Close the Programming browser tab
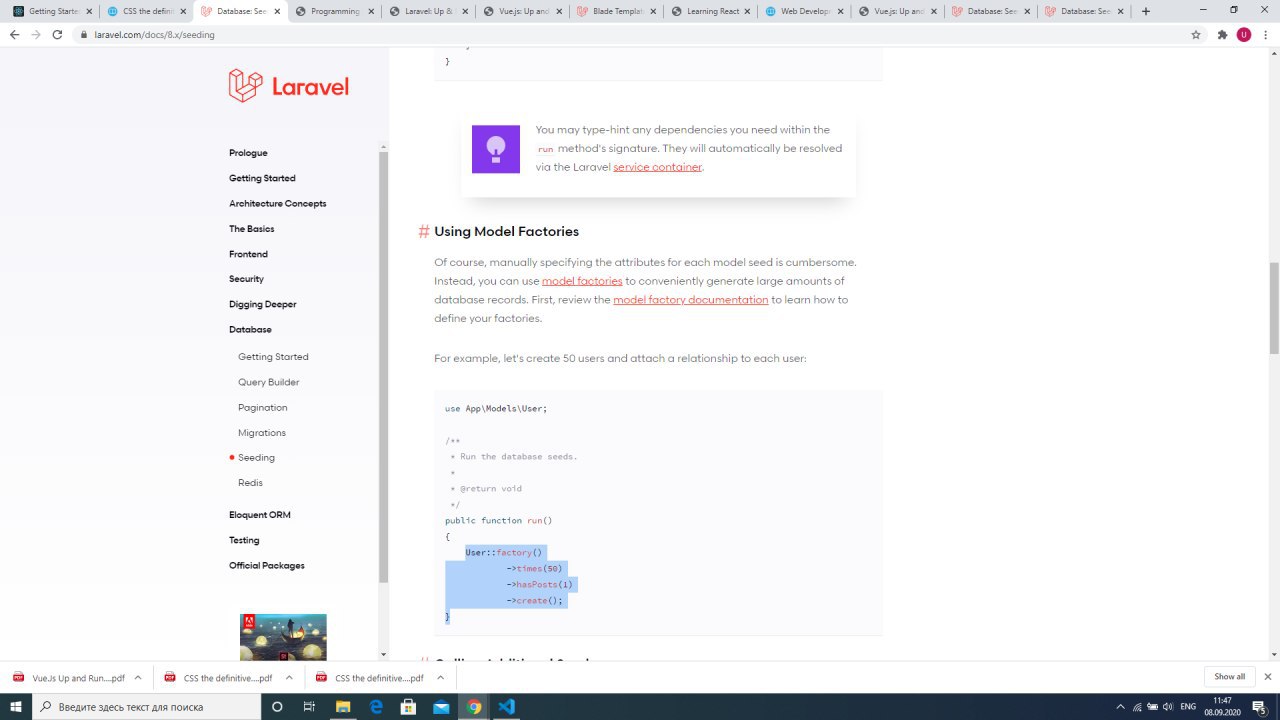Viewport: 1280px width, 720px height. [371, 11]
